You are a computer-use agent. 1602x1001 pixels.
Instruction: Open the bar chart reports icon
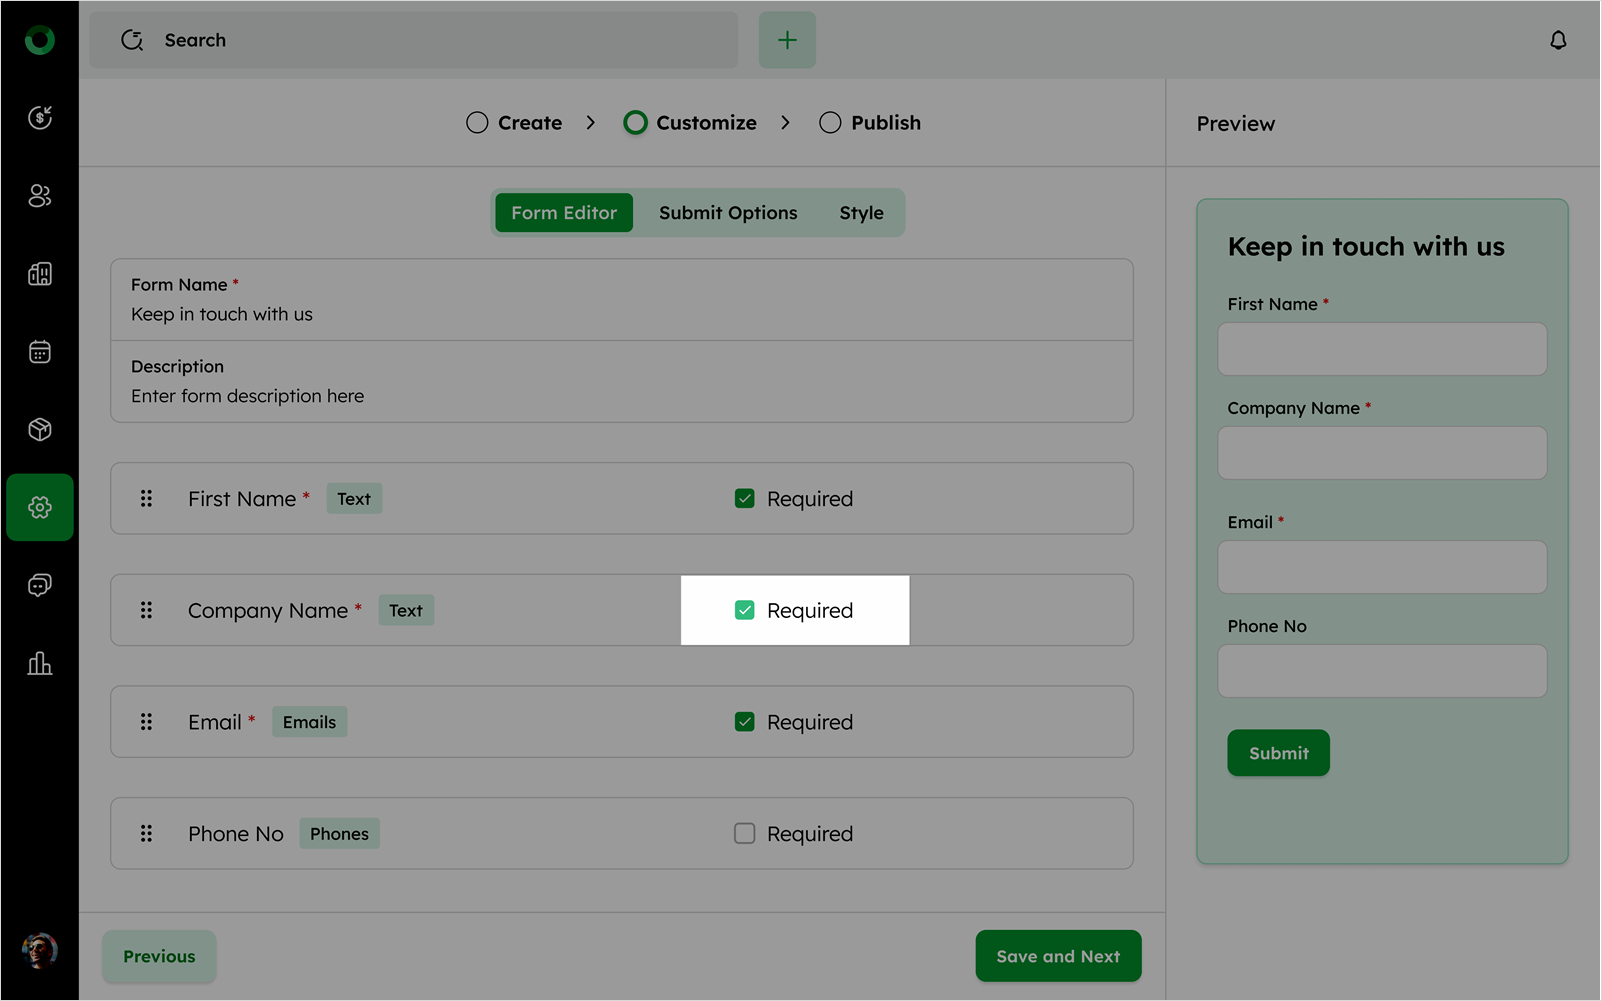(40, 663)
